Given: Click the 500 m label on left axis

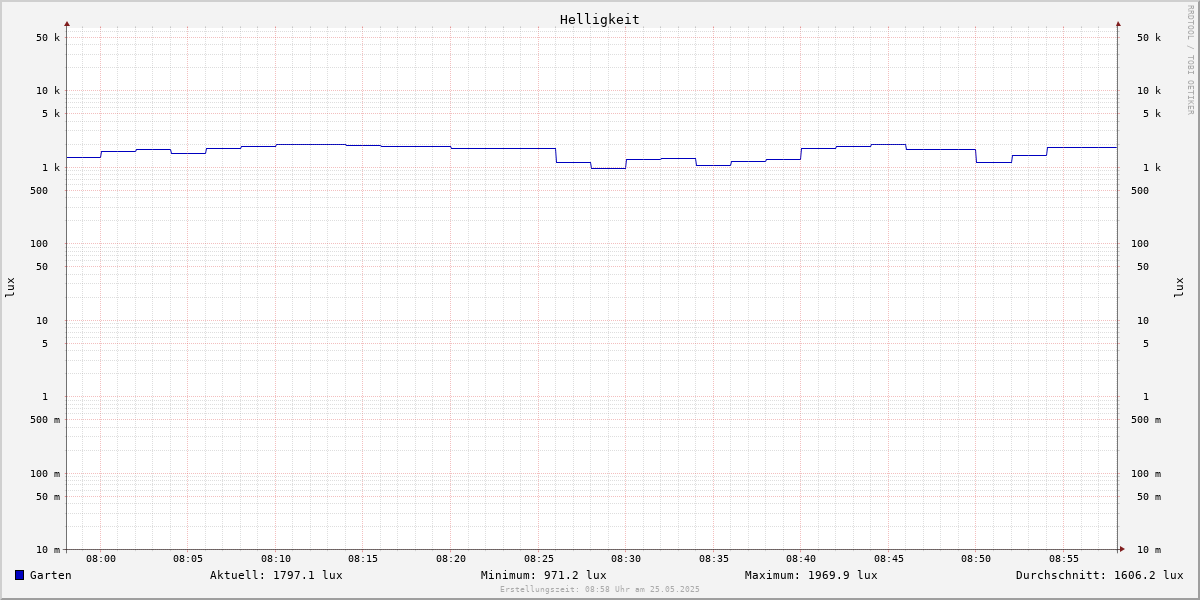Looking at the screenshot, I should [x=45, y=420].
